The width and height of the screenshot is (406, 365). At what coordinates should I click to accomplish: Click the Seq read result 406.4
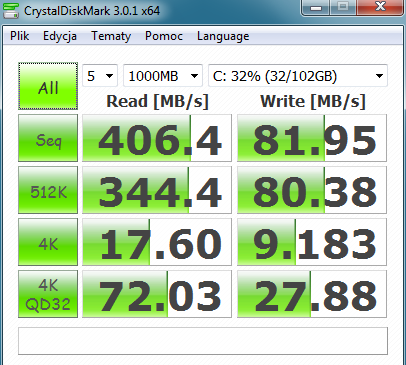[157, 138]
